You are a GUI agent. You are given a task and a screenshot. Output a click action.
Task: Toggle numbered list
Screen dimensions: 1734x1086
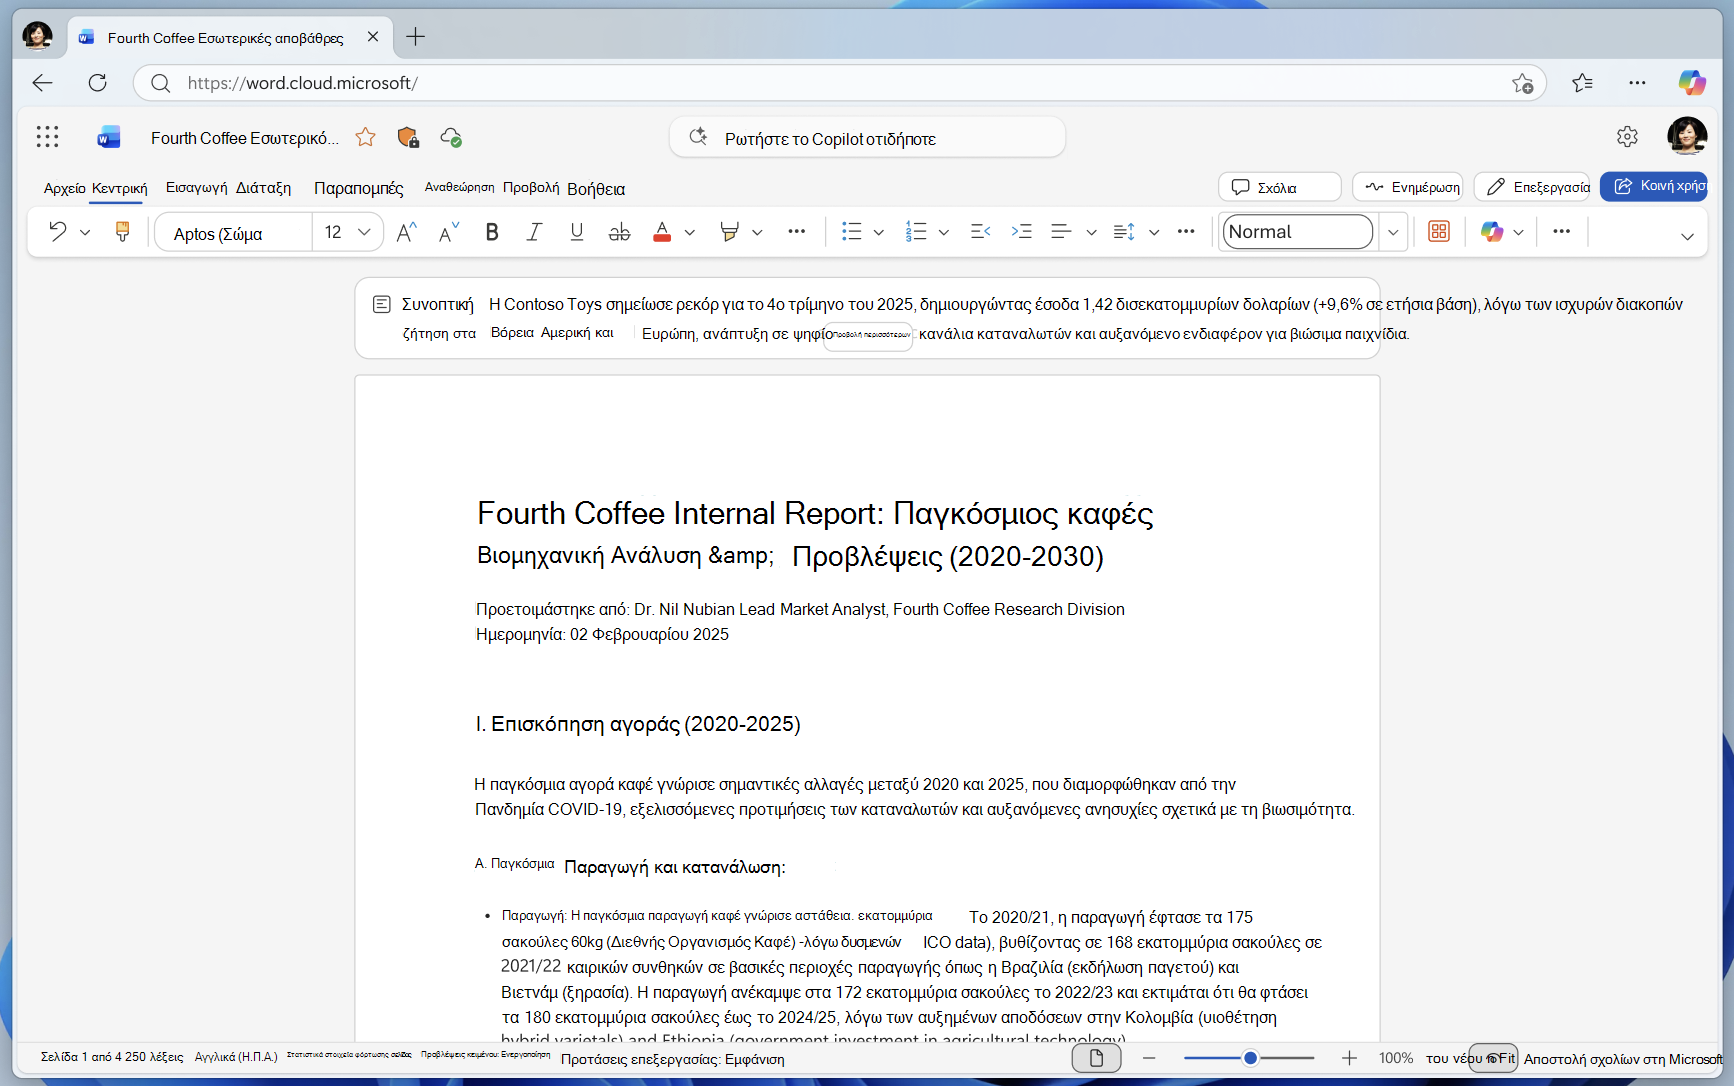tap(916, 232)
